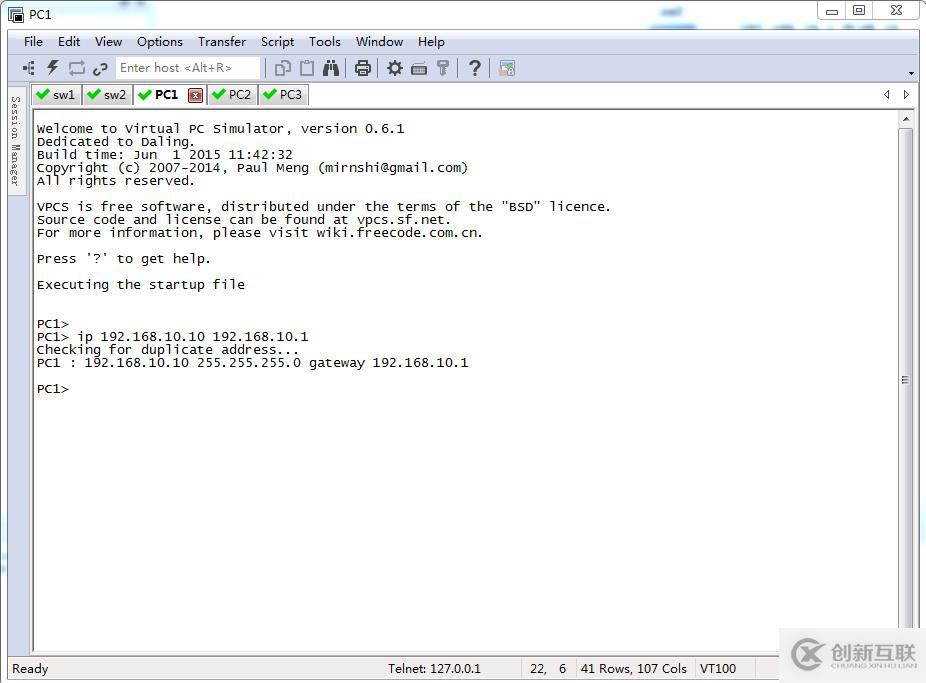Screen dimensions: 926x683
Task: Click the Paste clipboard icon
Action: click(307, 68)
